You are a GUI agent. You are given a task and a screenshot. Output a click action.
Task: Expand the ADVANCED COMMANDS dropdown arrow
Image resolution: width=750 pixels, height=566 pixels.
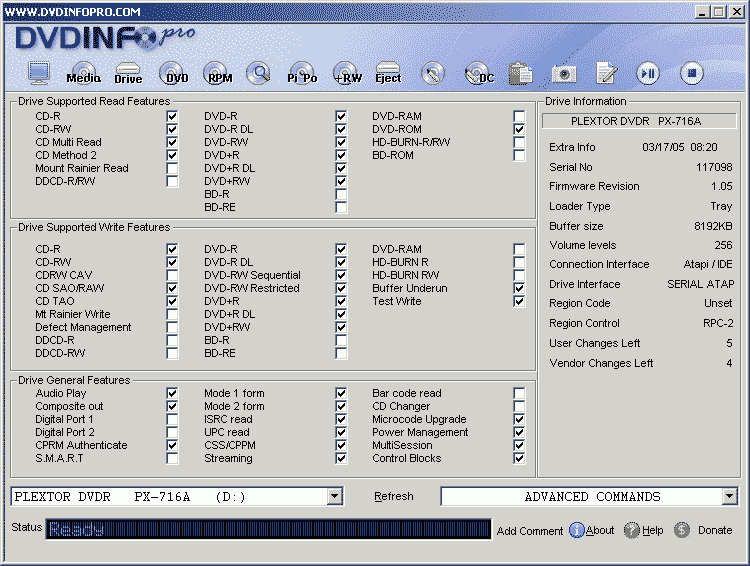point(729,497)
